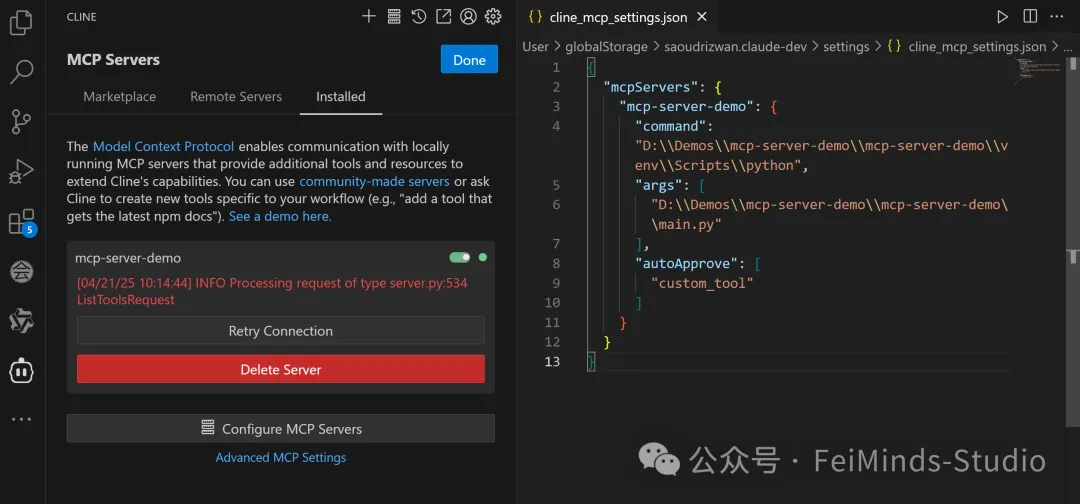Open the See a demo here link
This screenshot has height=504, width=1080.
point(280,216)
